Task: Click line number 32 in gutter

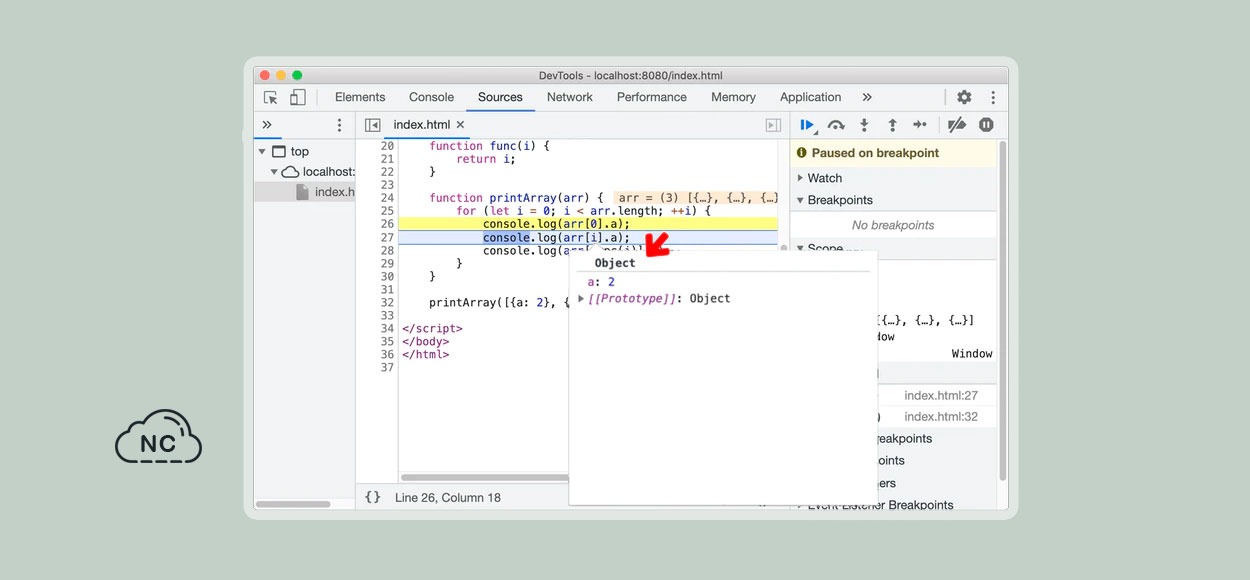Action: pos(387,302)
